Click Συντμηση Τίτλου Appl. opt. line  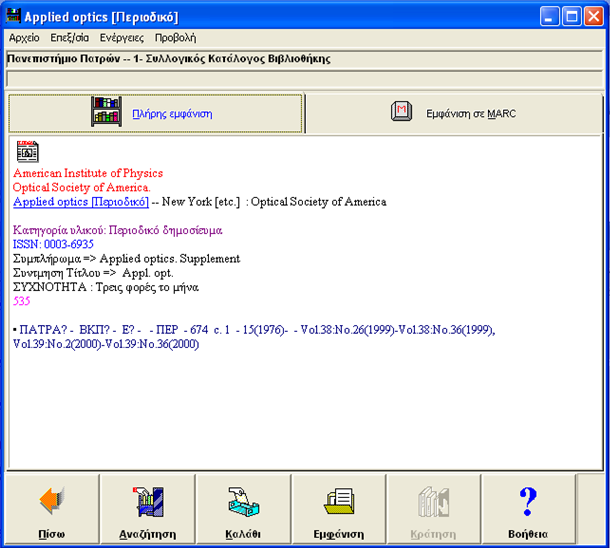click(x=93, y=273)
